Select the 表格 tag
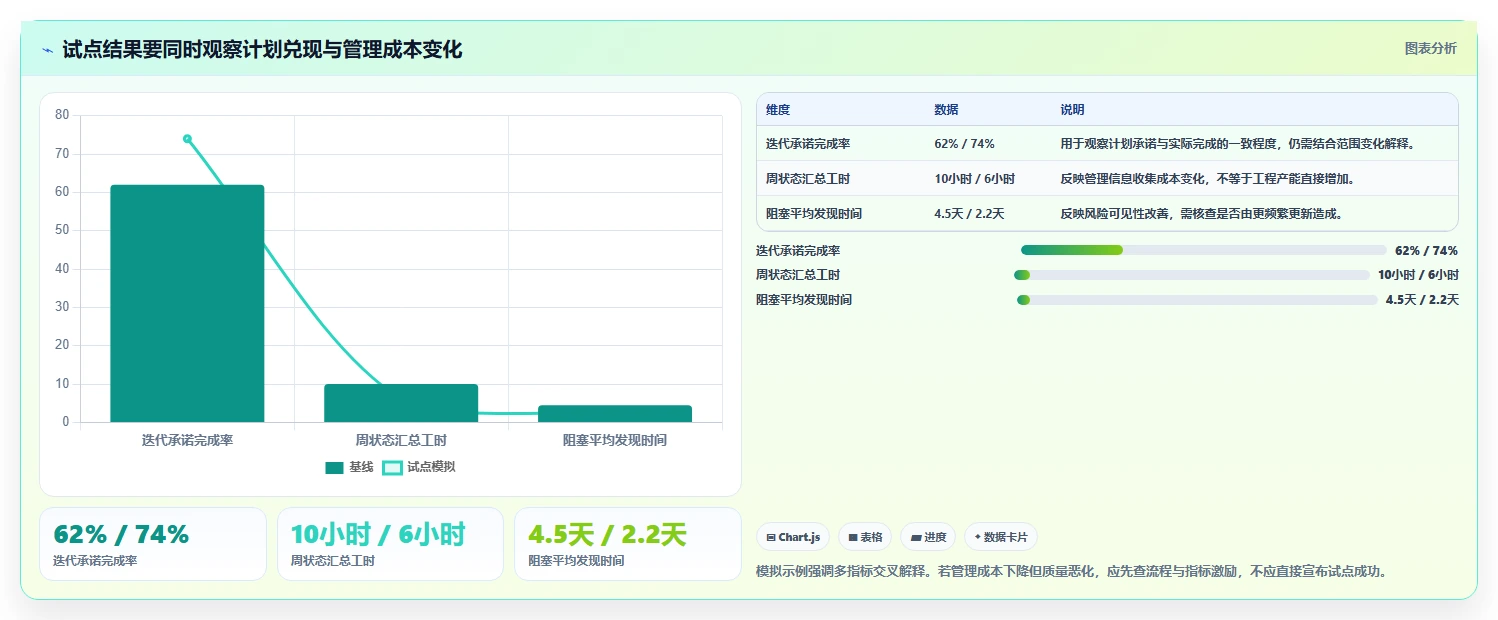Viewport: 1498px width, 620px height. [x=865, y=537]
